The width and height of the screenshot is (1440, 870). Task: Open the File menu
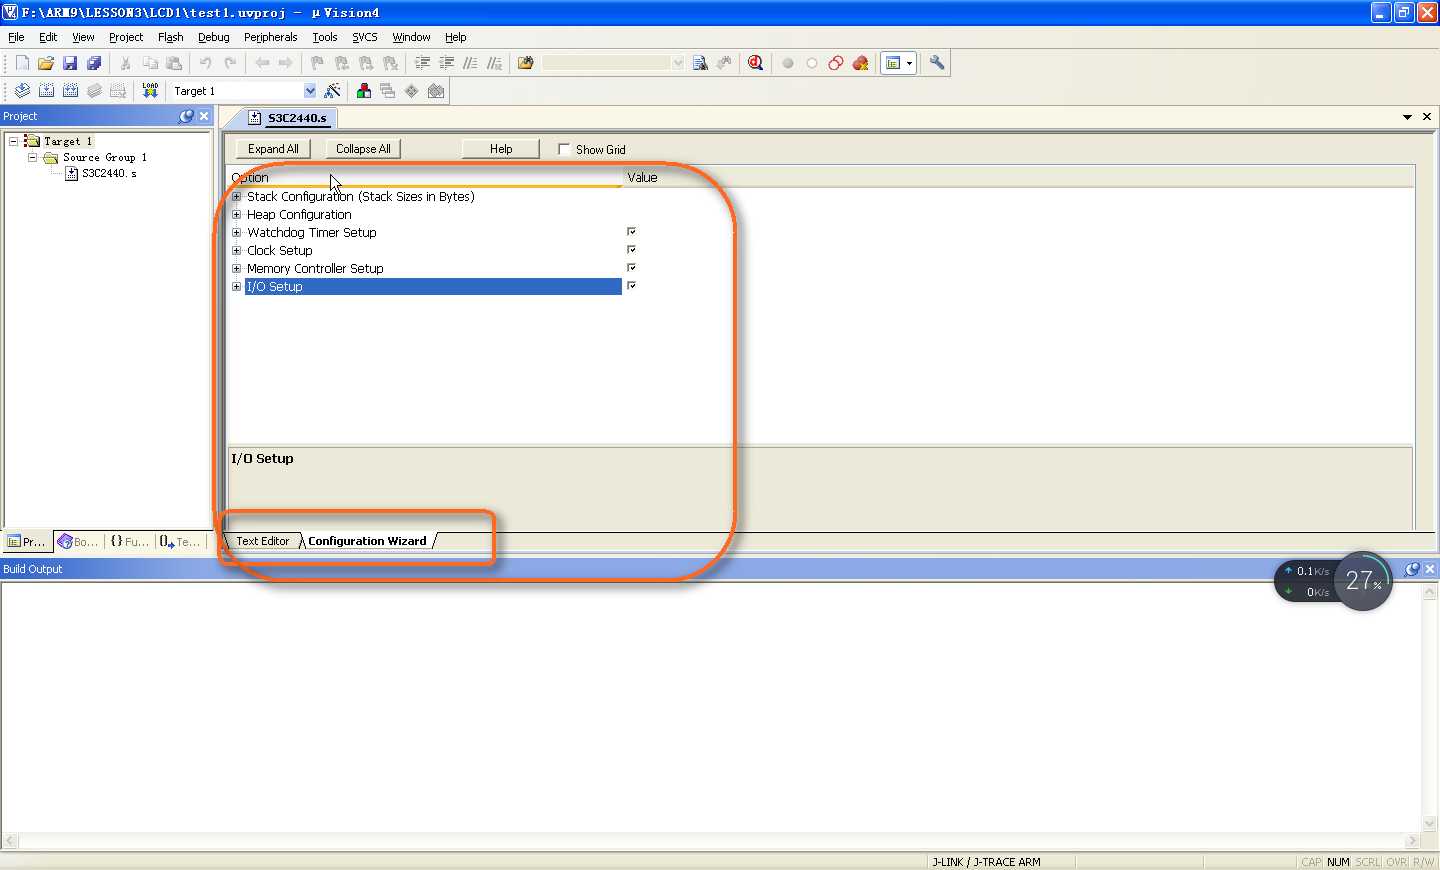tap(16, 37)
